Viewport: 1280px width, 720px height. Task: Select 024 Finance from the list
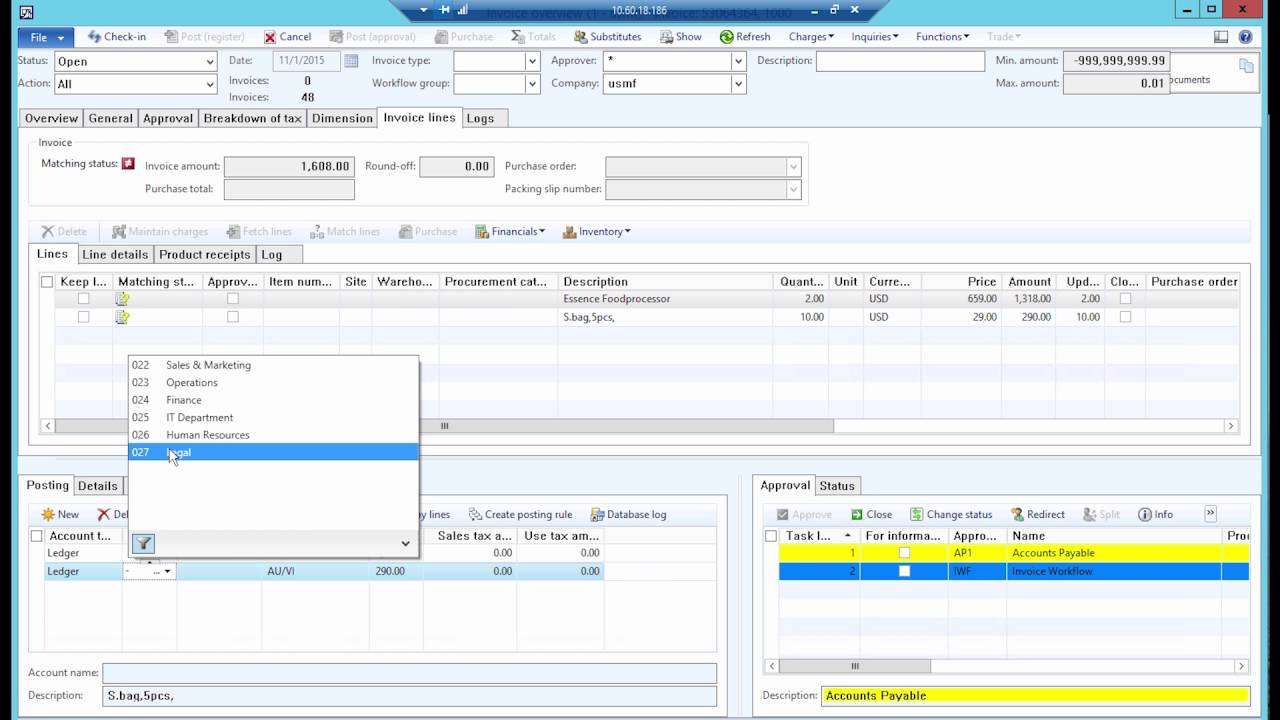coord(273,400)
